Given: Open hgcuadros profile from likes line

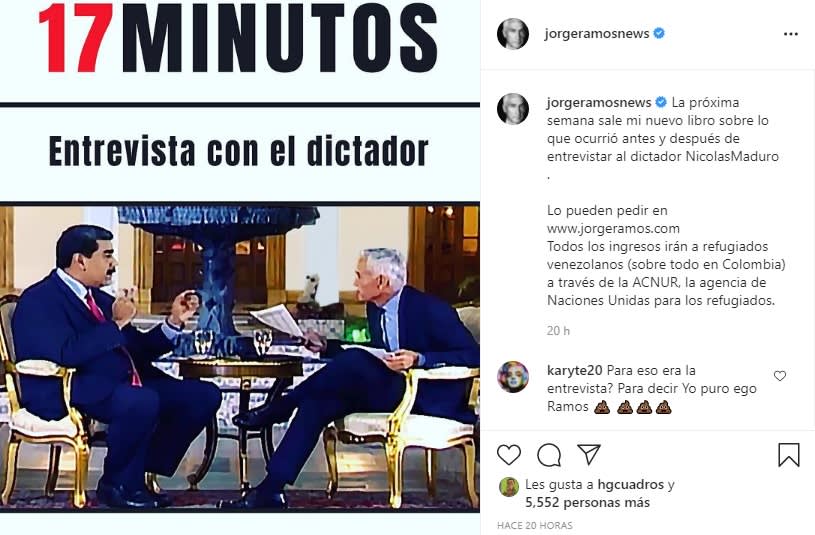Looking at the screenshot, I should 630,485.
